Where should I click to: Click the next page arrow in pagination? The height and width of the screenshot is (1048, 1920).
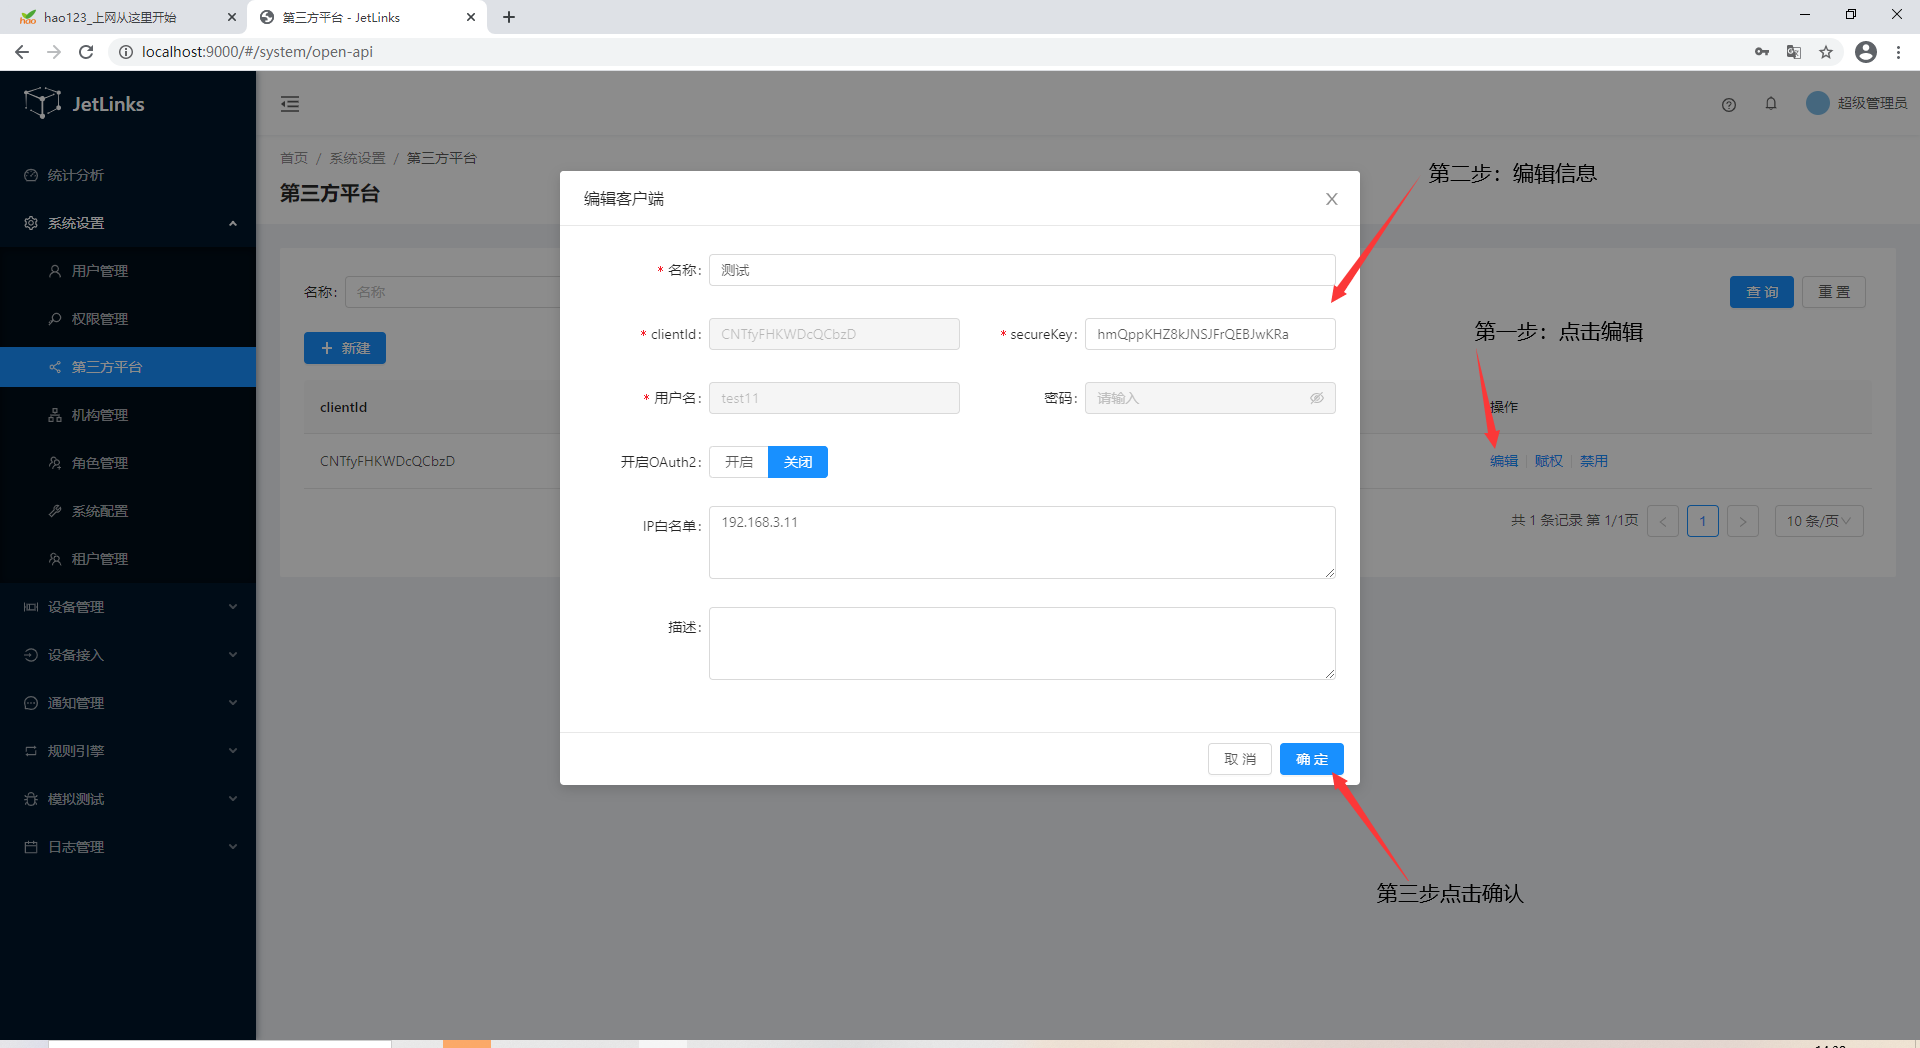tap(1743, 521)
